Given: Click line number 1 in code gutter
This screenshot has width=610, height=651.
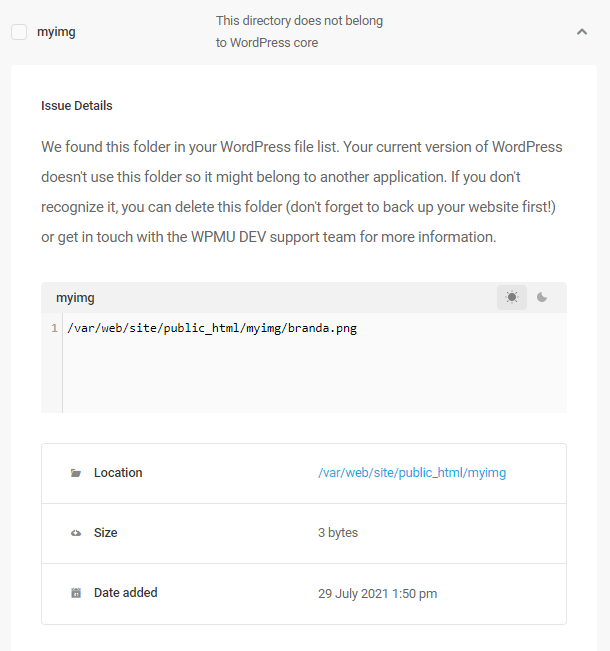Looking at the screenshot, I should pyautogui.click(x=54, y=328).
